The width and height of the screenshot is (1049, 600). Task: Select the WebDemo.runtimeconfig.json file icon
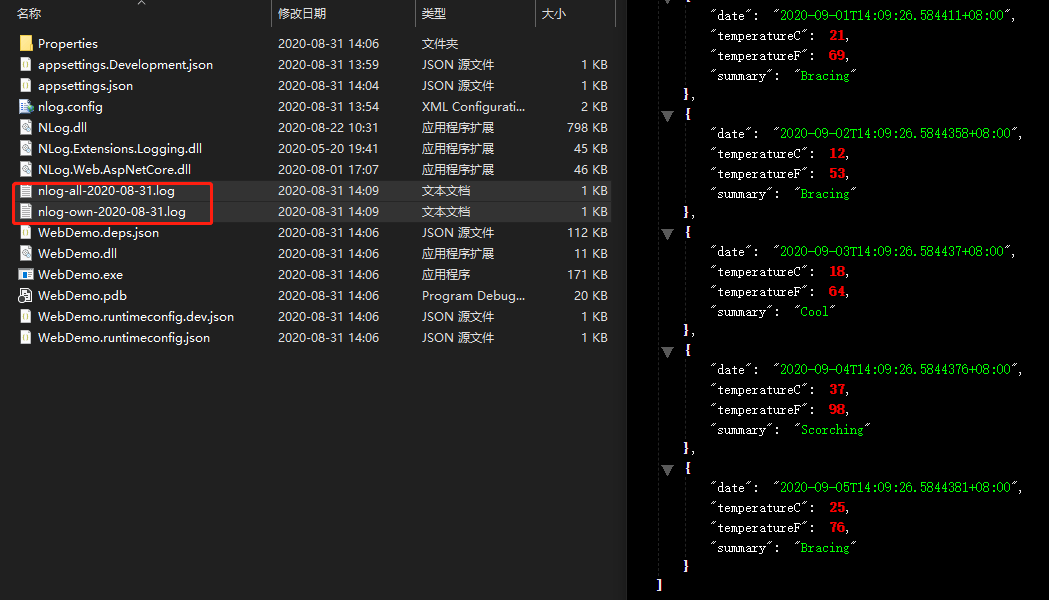(26, 337)
